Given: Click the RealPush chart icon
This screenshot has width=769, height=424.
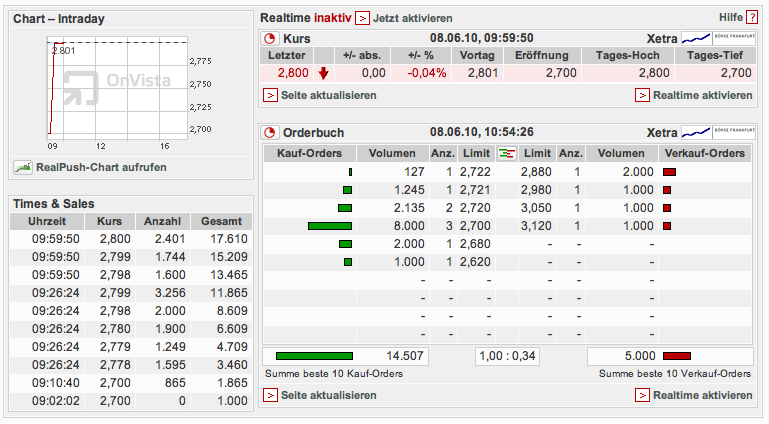Looking at the screenshot, I should 23,167.
